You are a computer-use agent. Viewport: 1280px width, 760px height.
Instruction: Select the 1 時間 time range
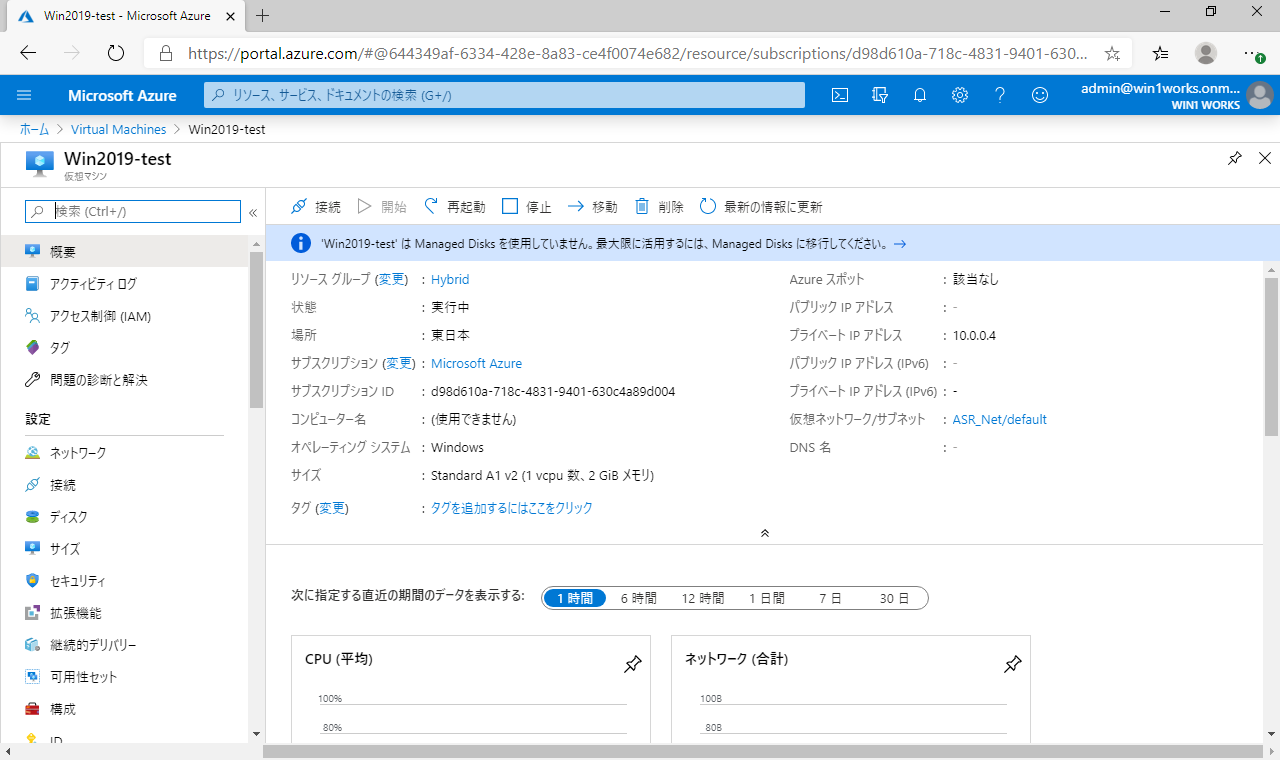[575, 598]
